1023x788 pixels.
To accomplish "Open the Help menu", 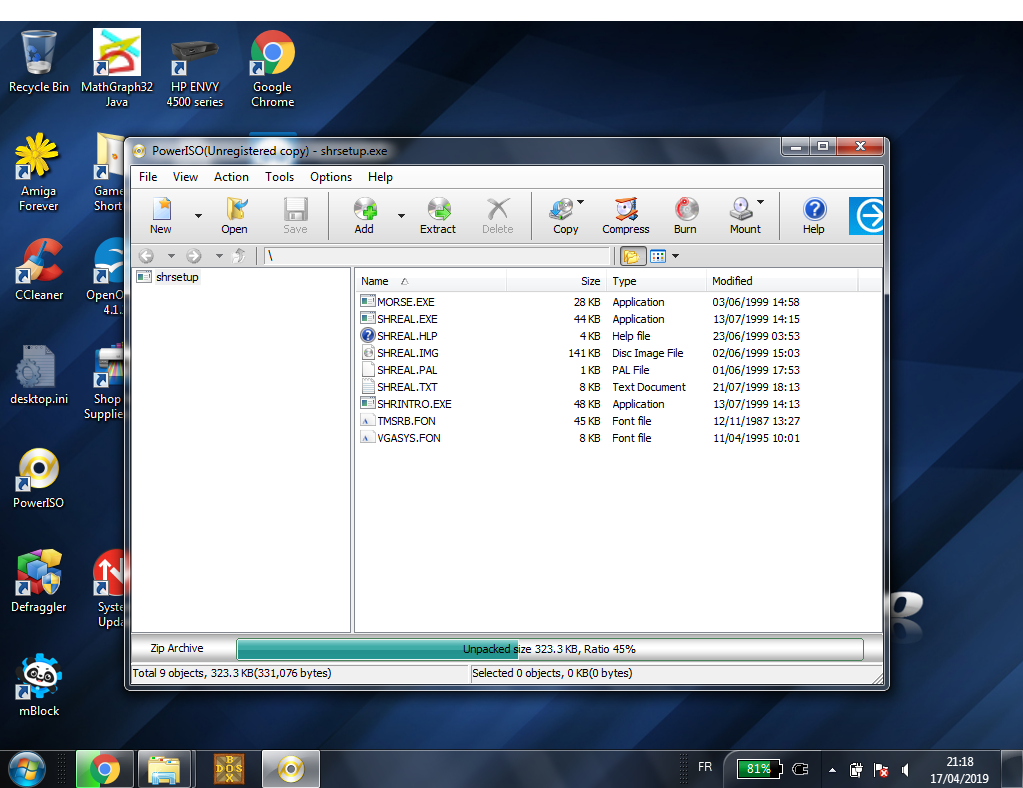I will tap(380, 177).
